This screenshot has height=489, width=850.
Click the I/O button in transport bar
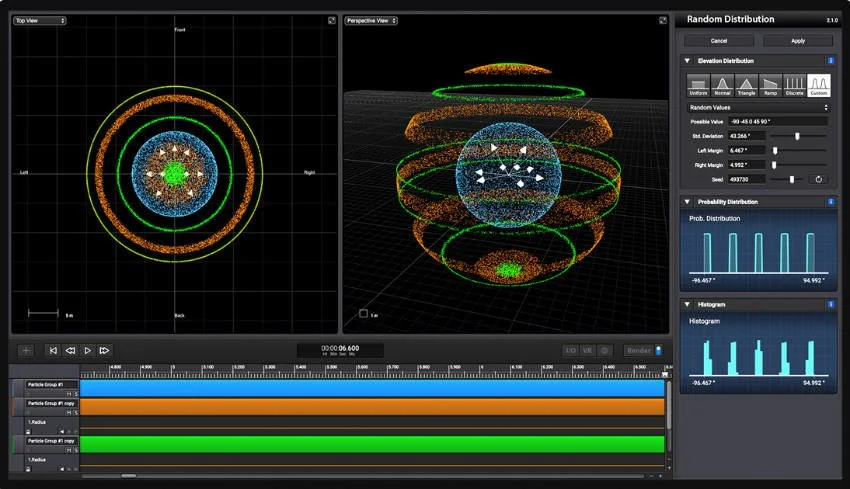(x=571, y=351)
